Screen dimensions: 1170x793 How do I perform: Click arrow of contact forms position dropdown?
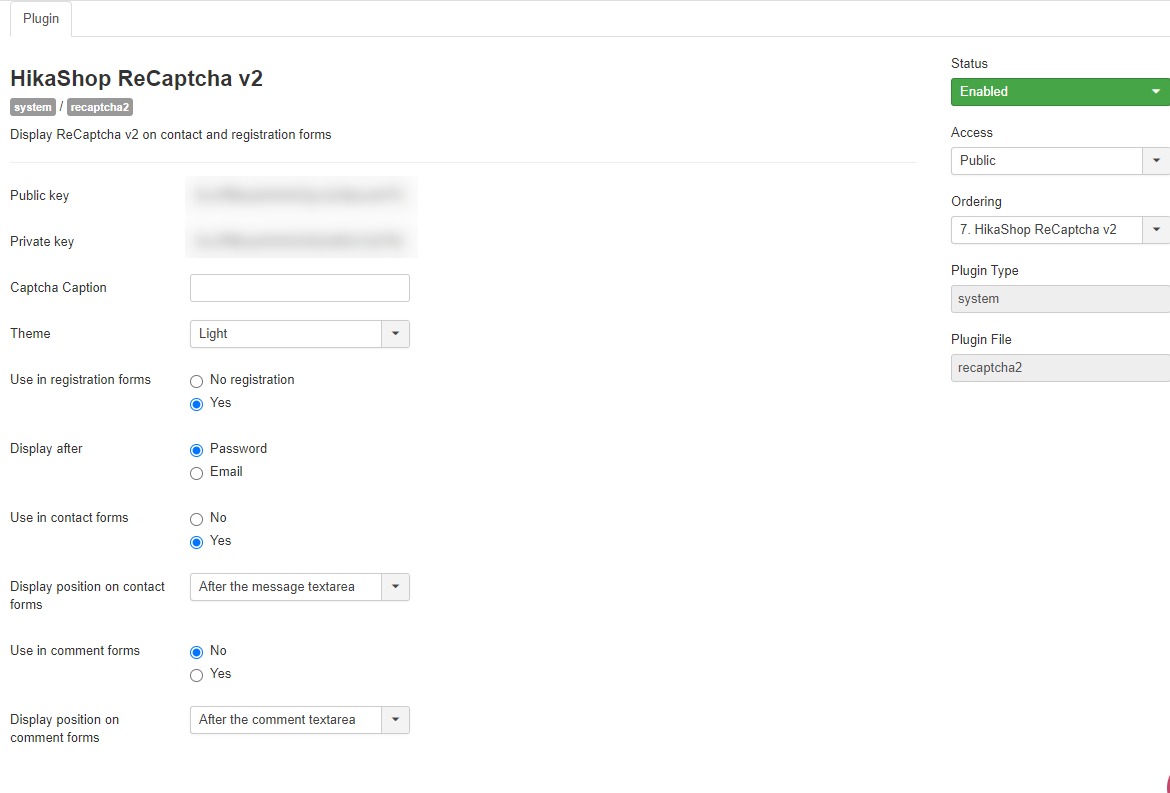pos(395,587)
